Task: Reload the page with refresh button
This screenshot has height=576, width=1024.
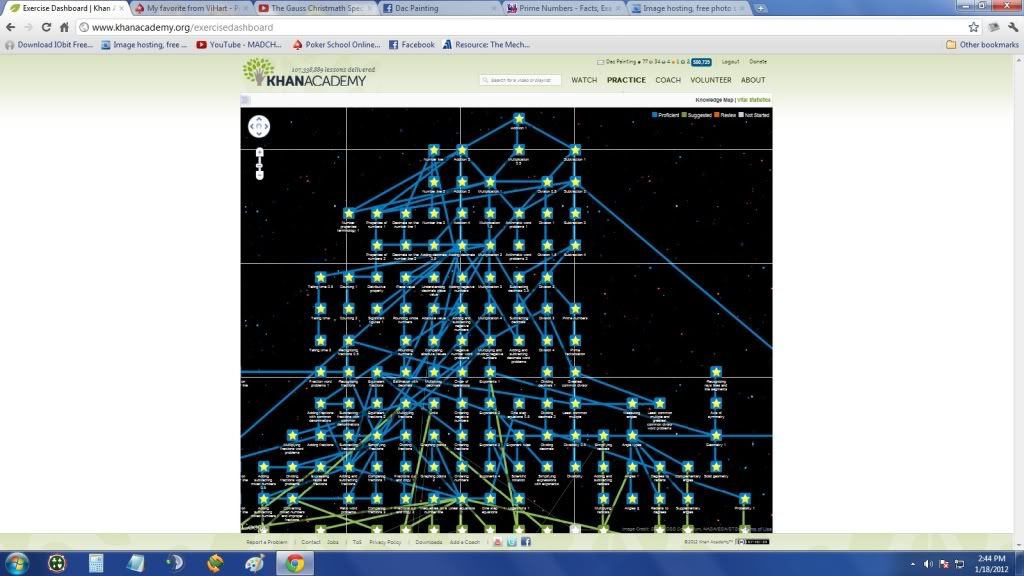Action: [47, 27]
